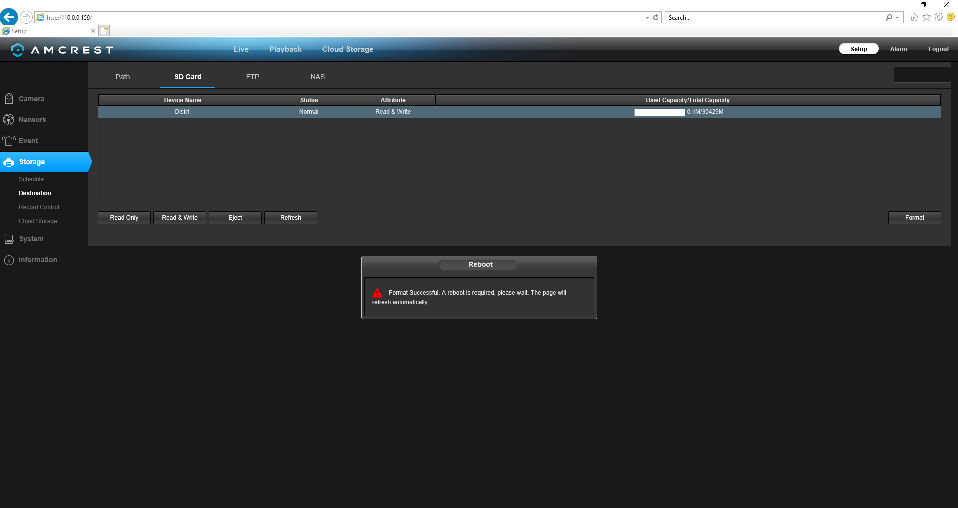Viewport: 958px width, 508px height.
Task: Open the Favorites star icon
Action: (926, 17)
